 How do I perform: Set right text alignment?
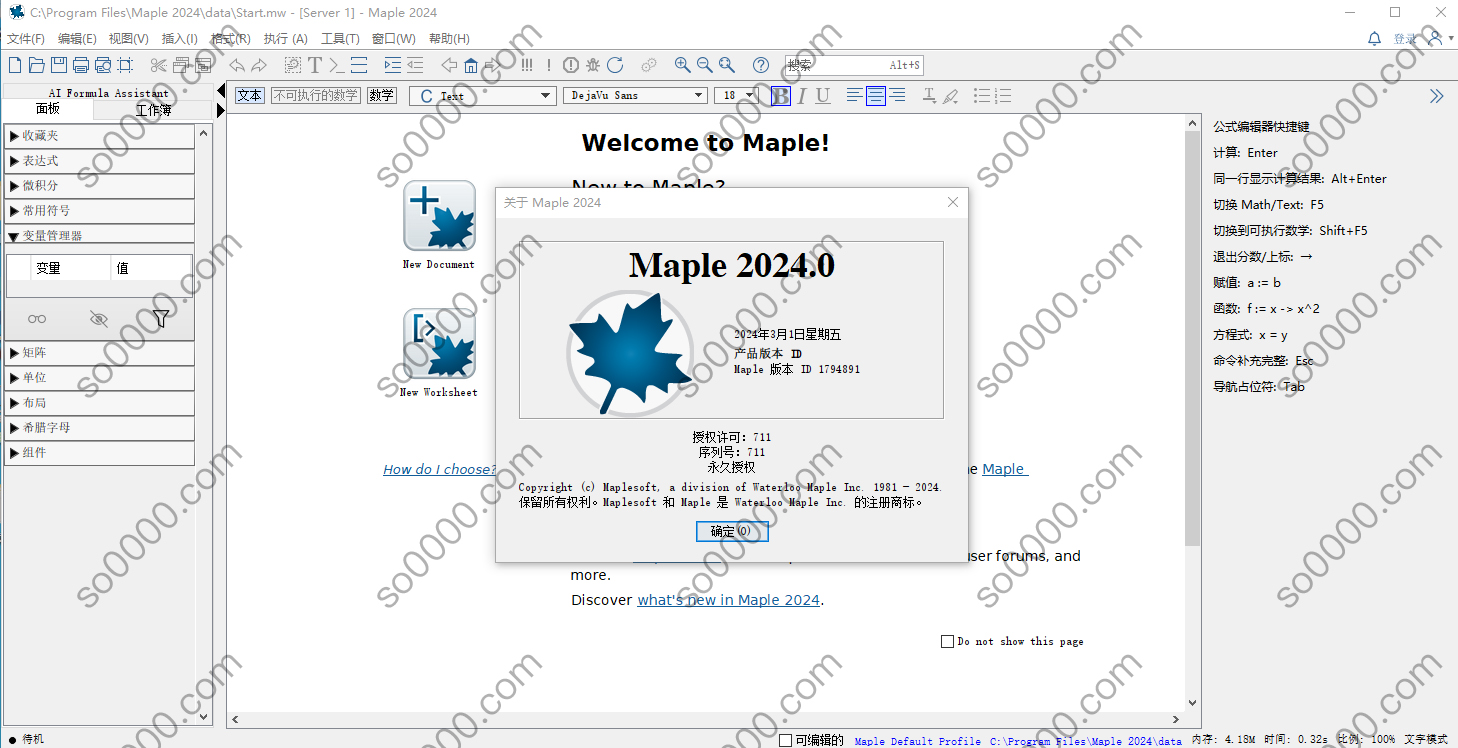898,96
